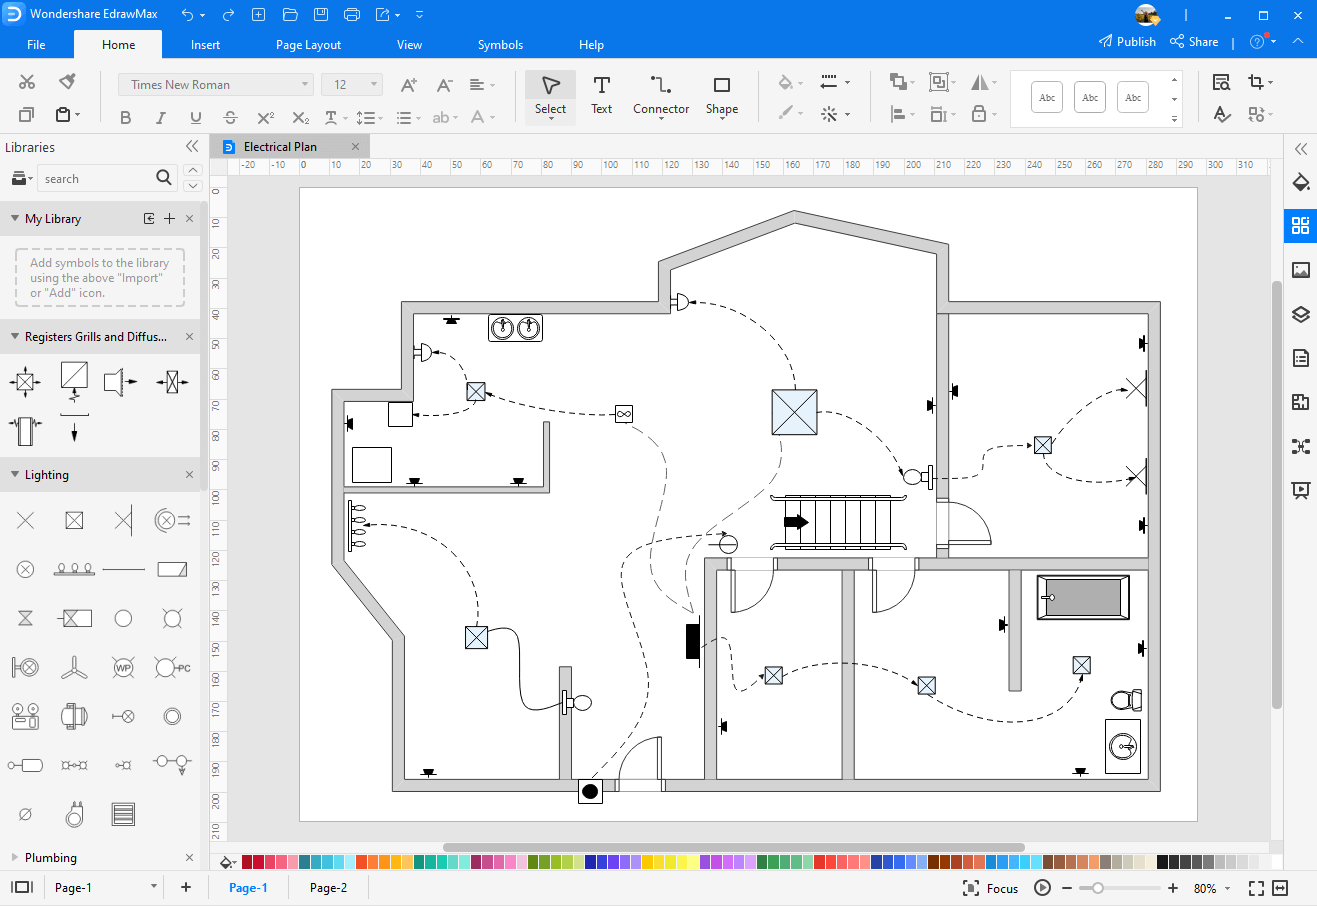Close the Lighting library section
Image resolution: width=1317 pixels, height=906 pixels.
[x=190, y=474]
